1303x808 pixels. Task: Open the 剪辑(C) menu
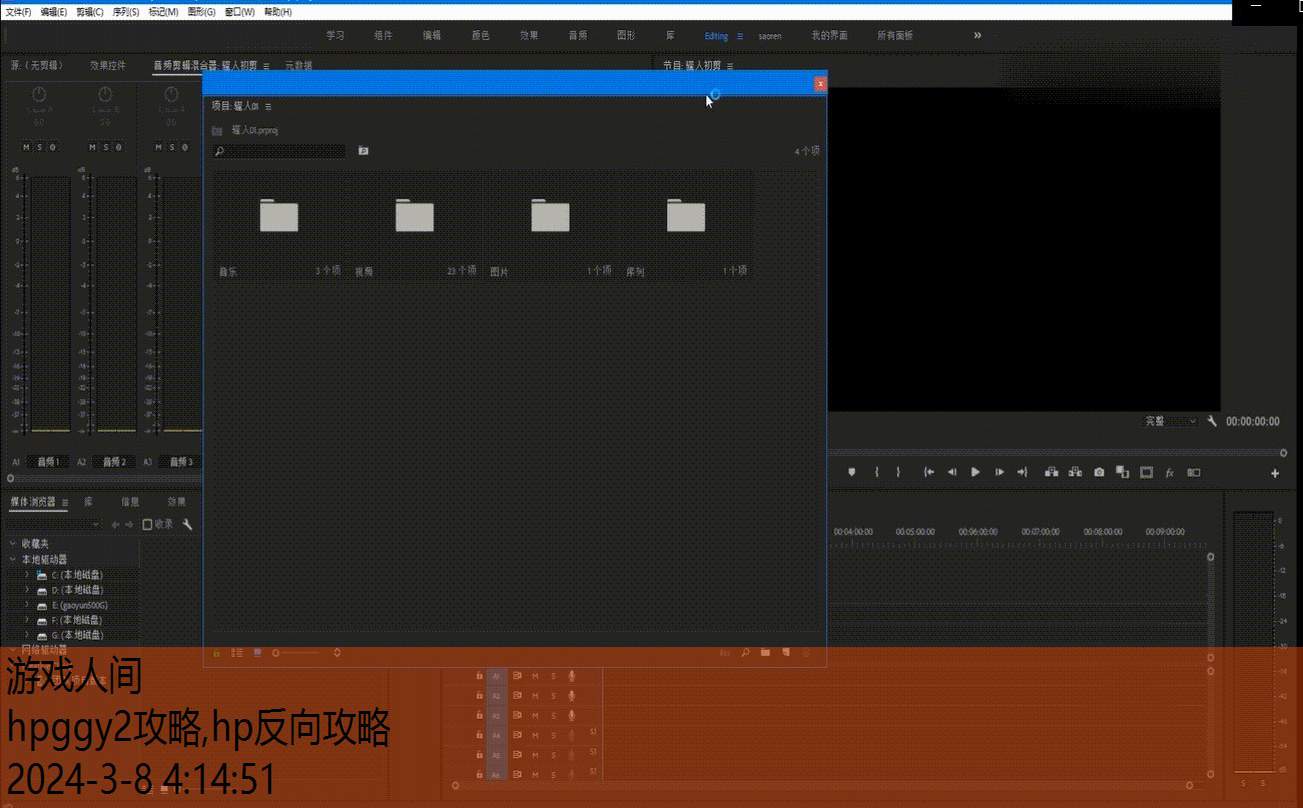pyautogui.click(x=90, y=12)
